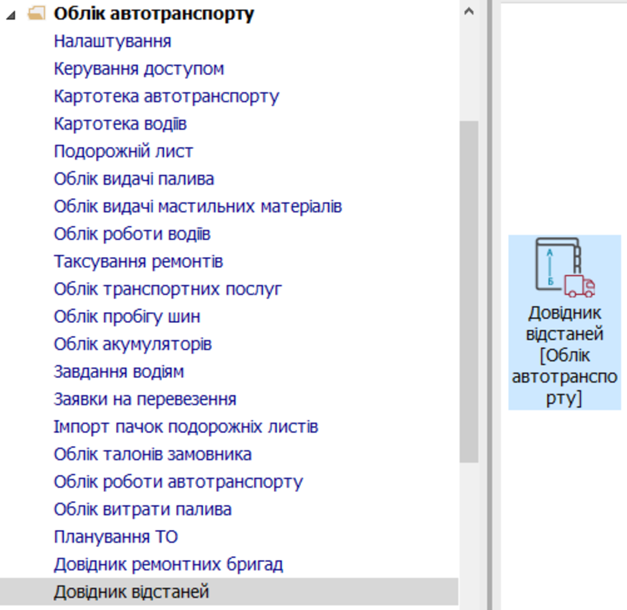This screenshot has width=627, height=610.
Task: Select the Облік автотранспорту heading
Action: pos(154,14)
